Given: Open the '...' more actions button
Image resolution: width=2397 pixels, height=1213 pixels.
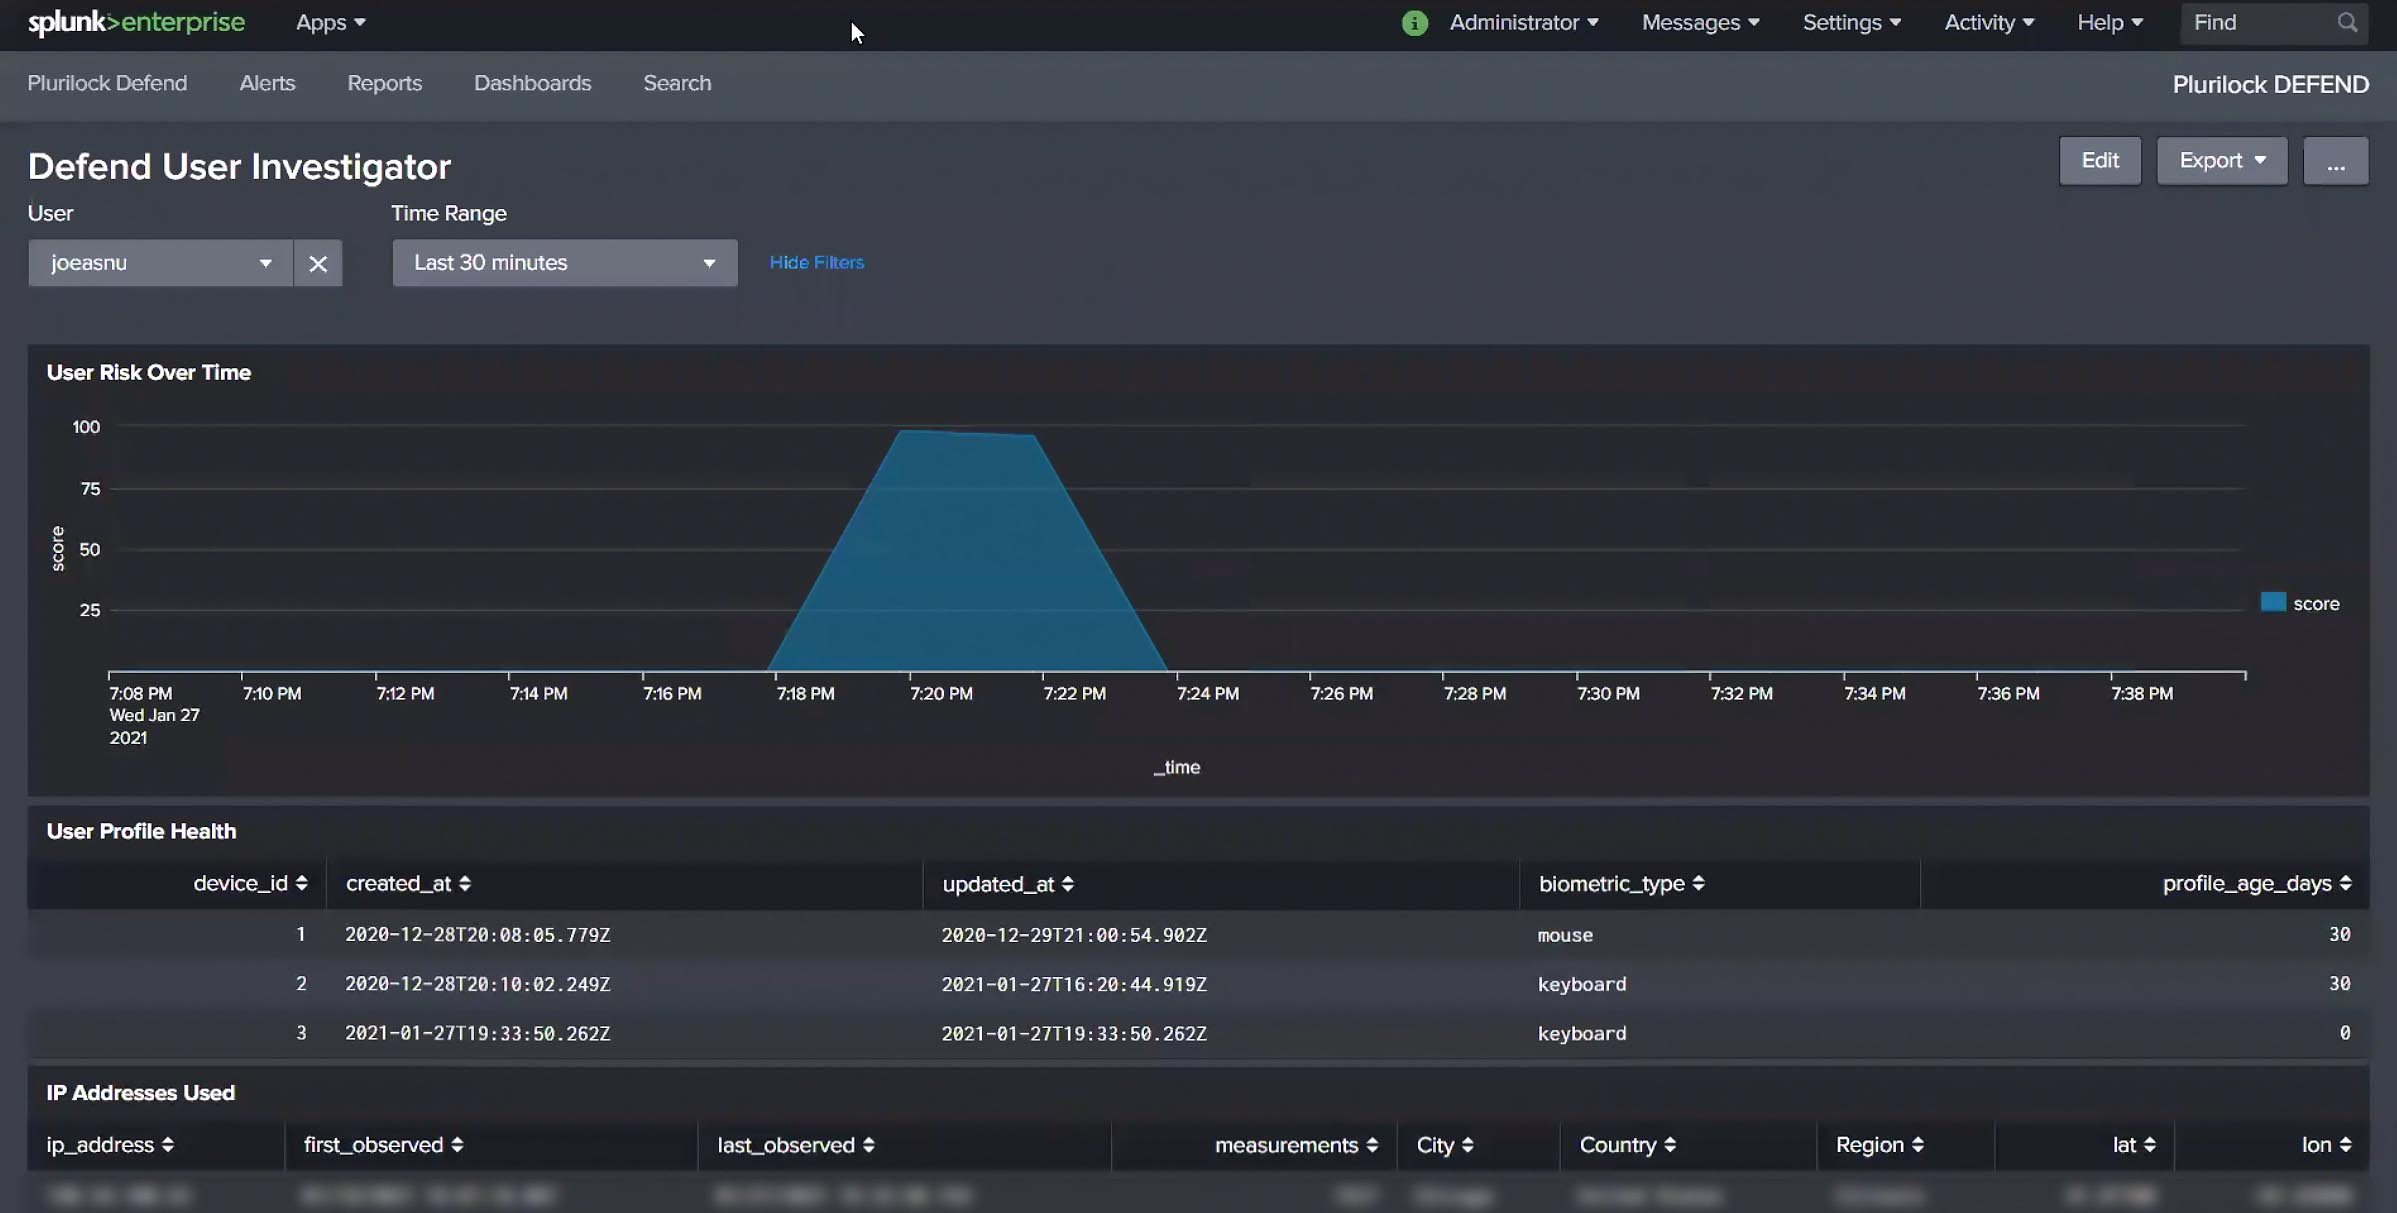Looking at the screenshot, I should [x=2334, y=160].
